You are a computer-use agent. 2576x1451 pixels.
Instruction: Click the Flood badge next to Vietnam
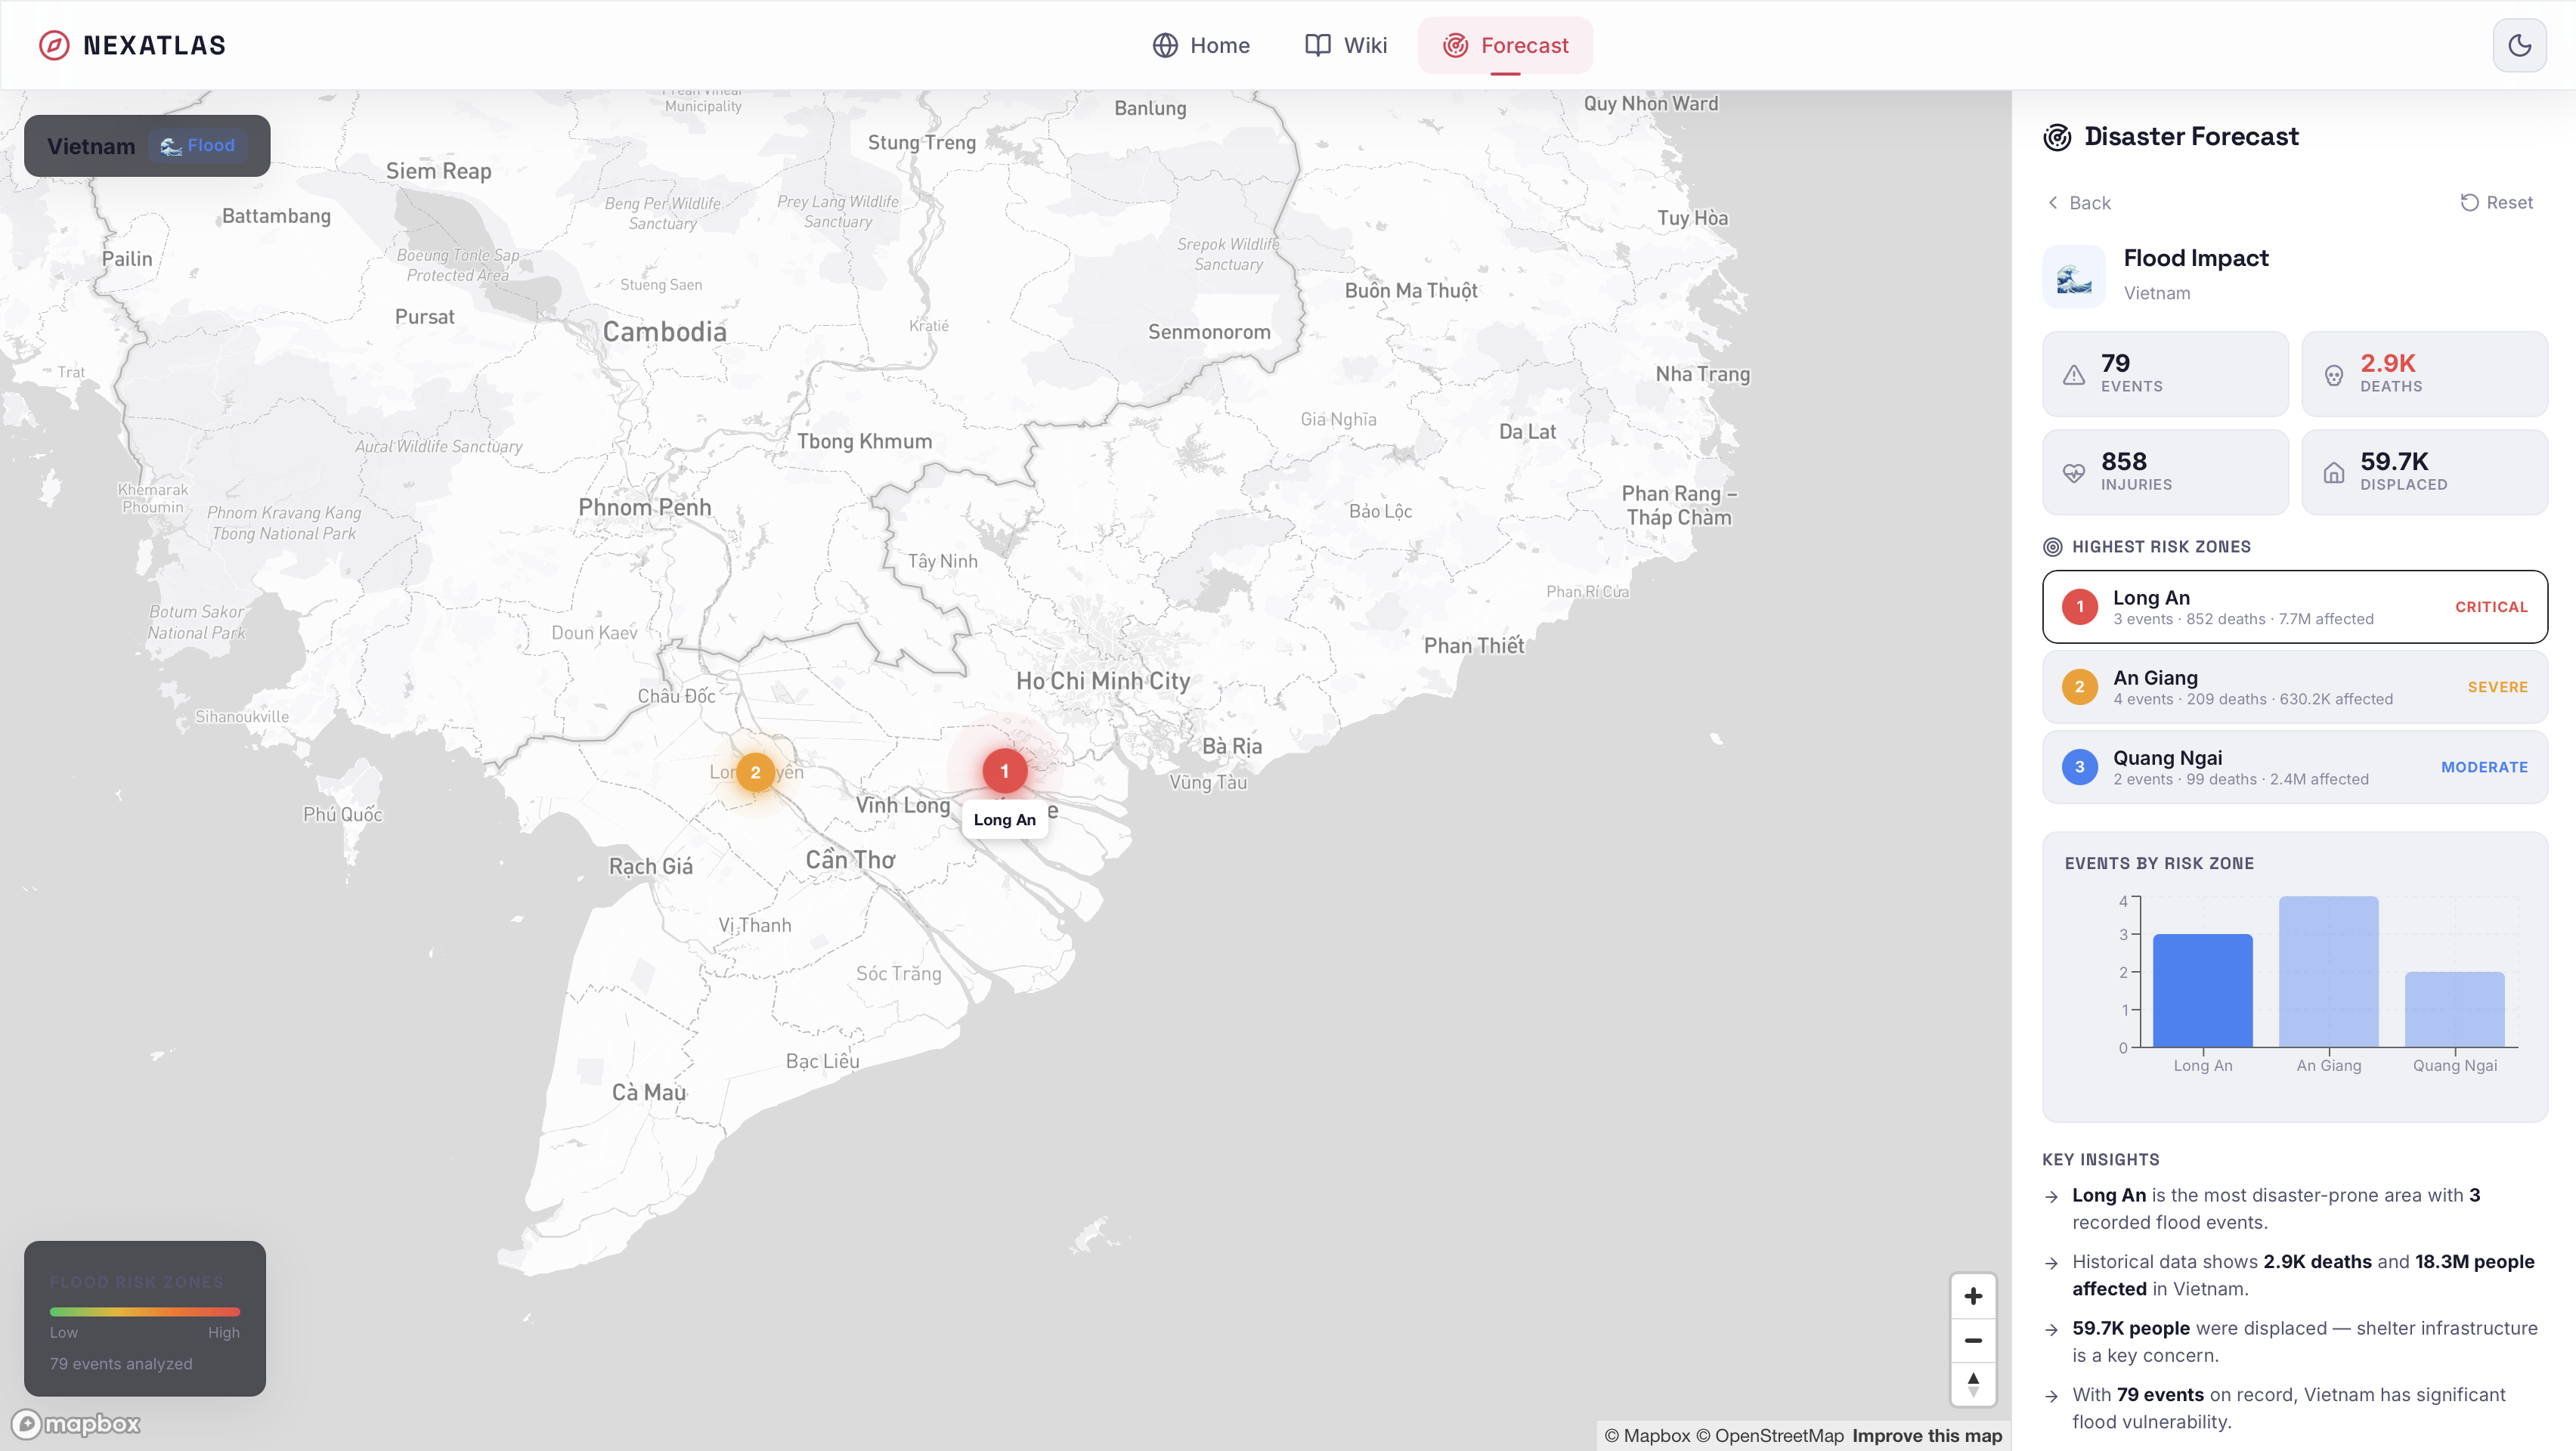(x=198, y=146)
